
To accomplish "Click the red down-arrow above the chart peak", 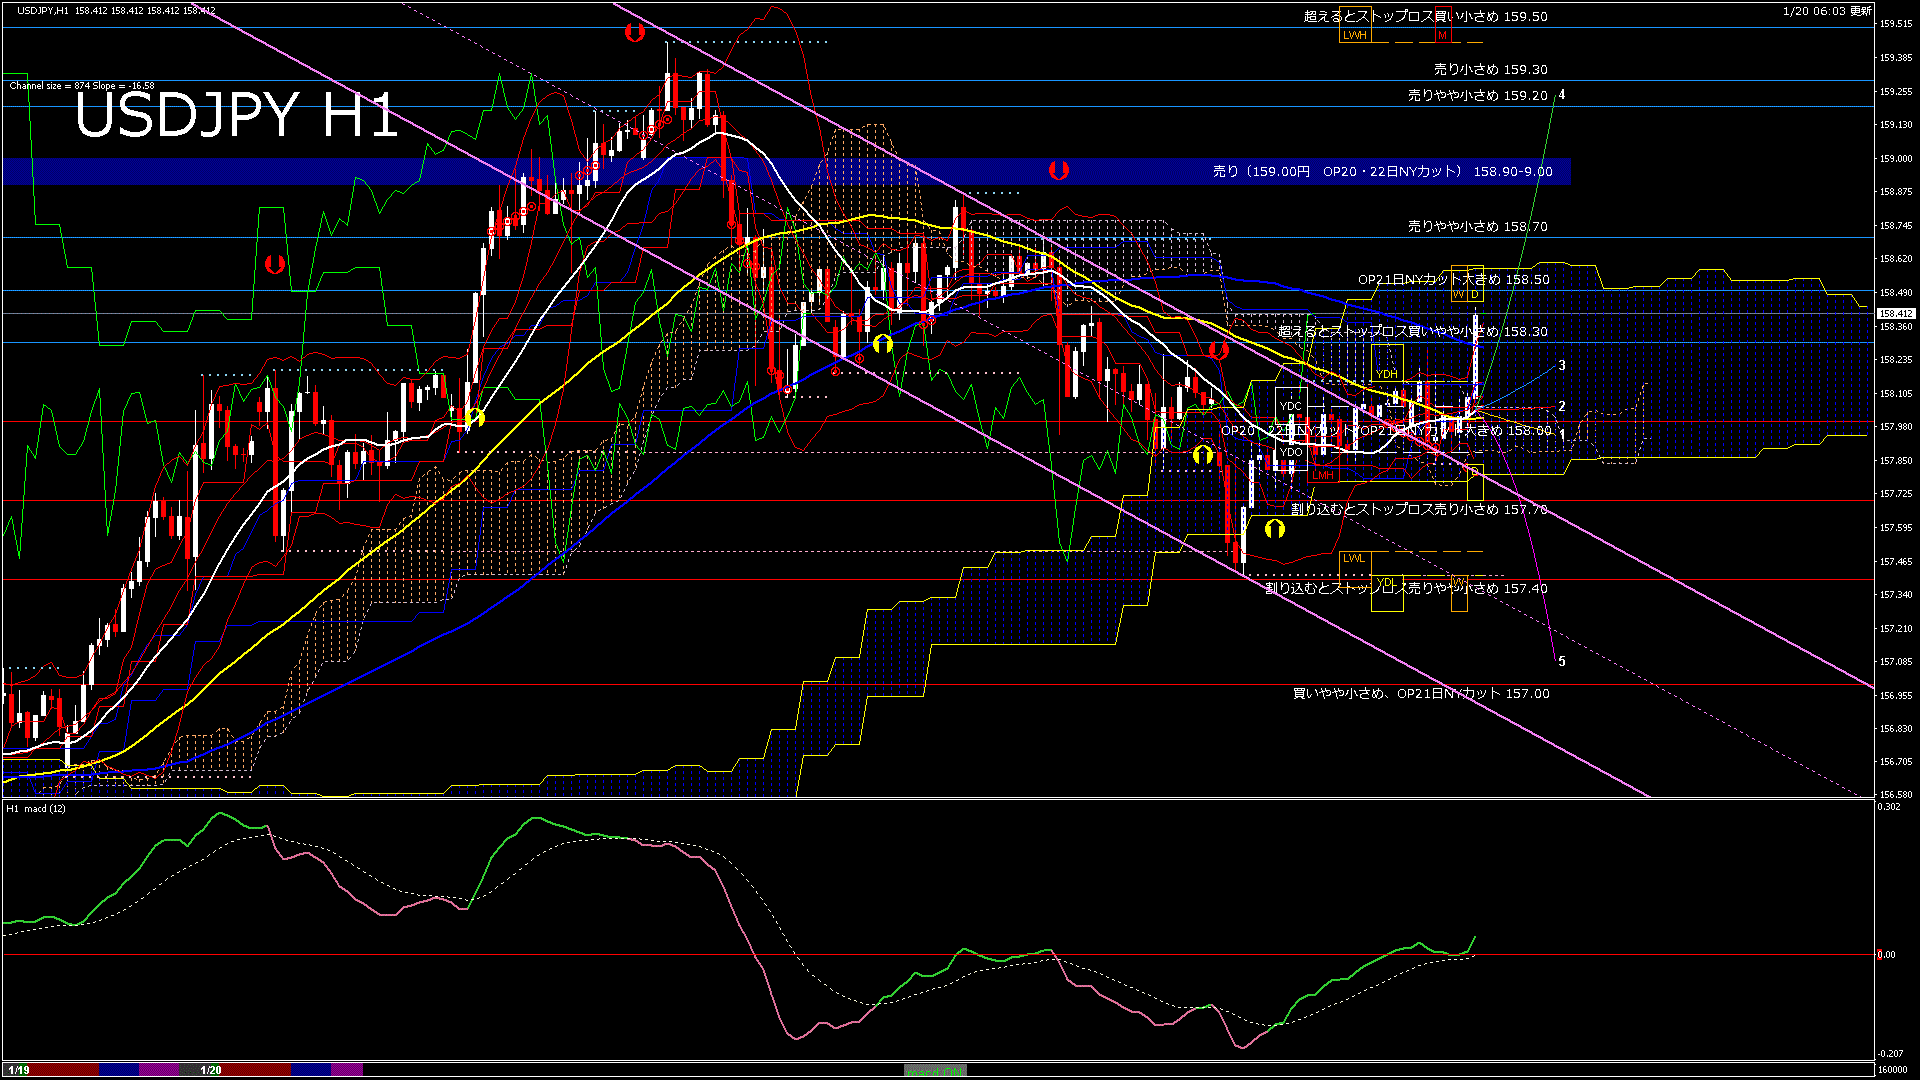I will tap(634, 33).
